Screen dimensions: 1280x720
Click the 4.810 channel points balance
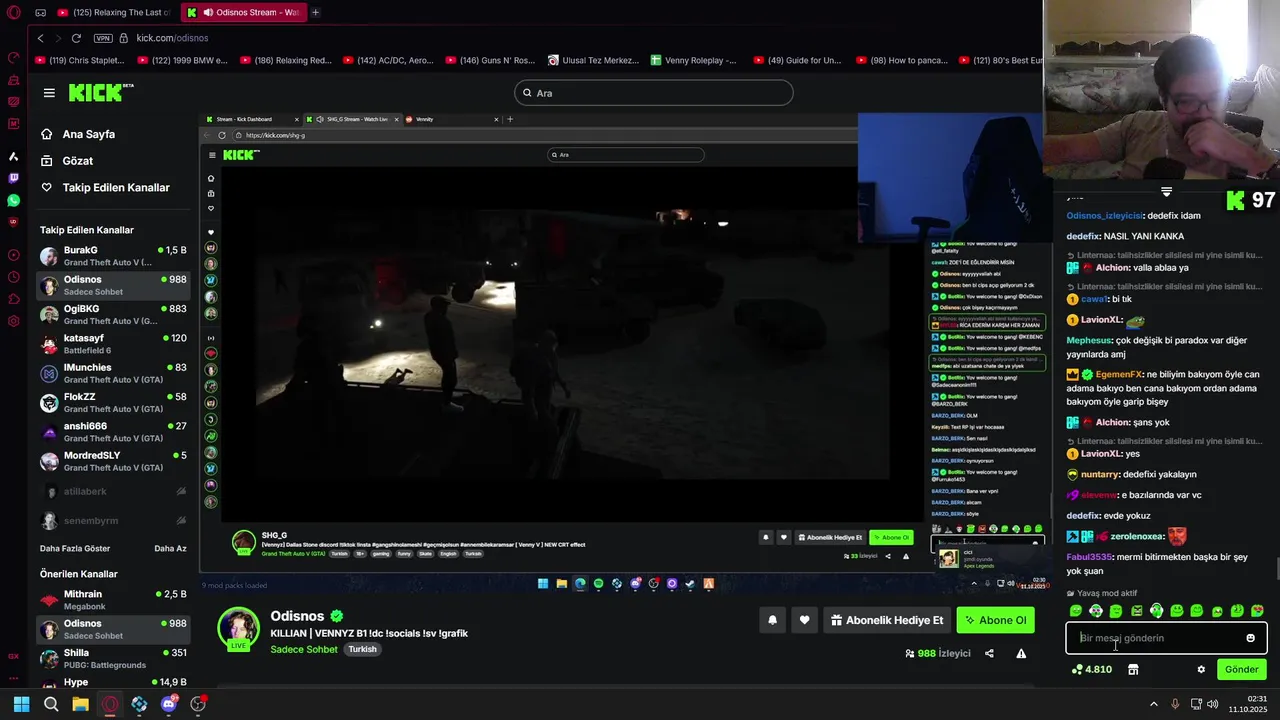coord(1091,669)
